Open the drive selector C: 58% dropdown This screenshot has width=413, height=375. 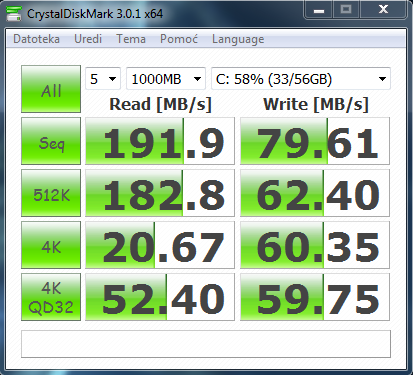[301, 79]
